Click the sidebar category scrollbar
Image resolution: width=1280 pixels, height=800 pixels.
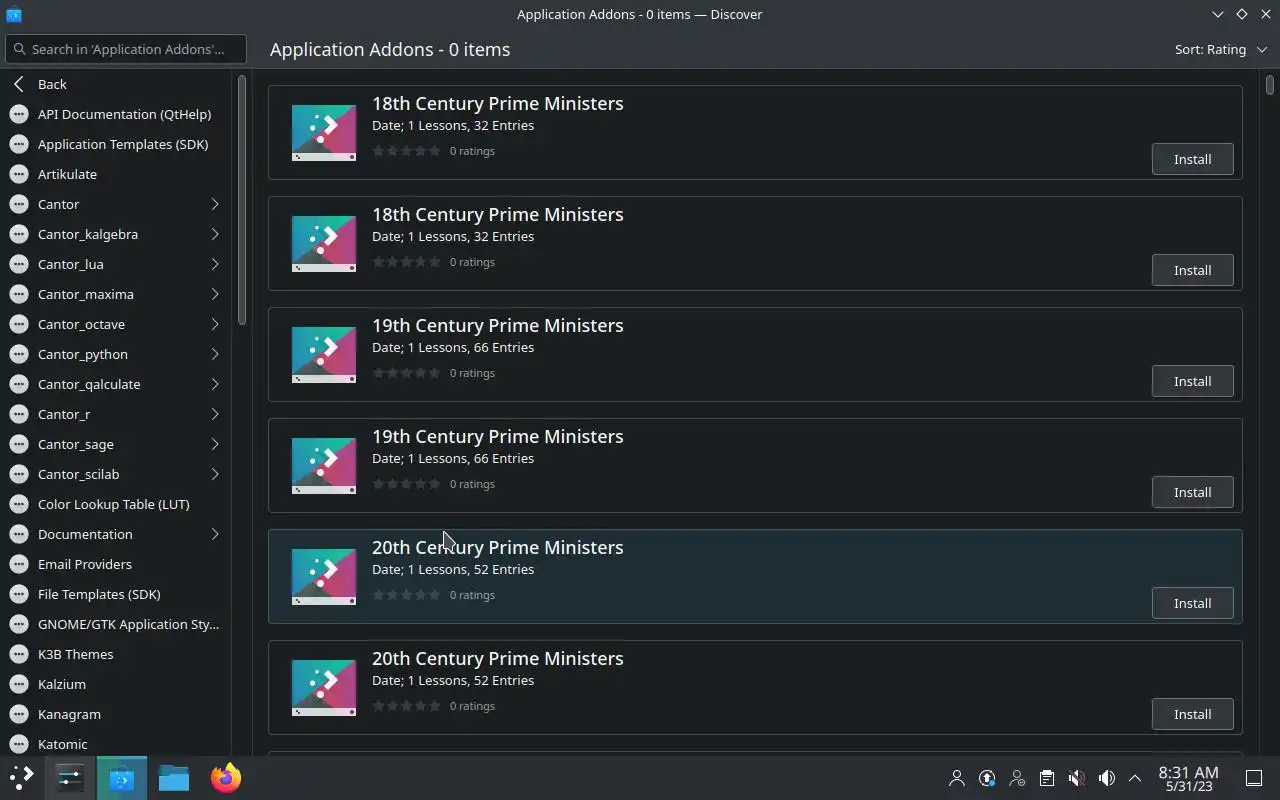pyautogui.click(x=241, y=200)
